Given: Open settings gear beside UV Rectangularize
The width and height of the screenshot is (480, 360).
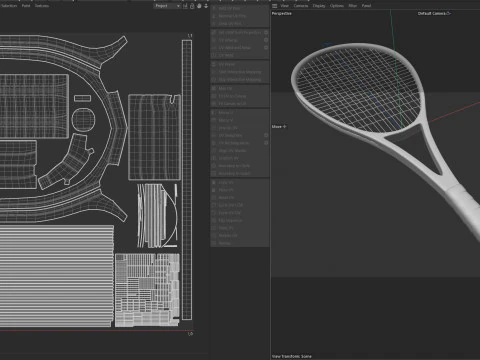Looking at the screenshot, I should [x=266, y=143].
